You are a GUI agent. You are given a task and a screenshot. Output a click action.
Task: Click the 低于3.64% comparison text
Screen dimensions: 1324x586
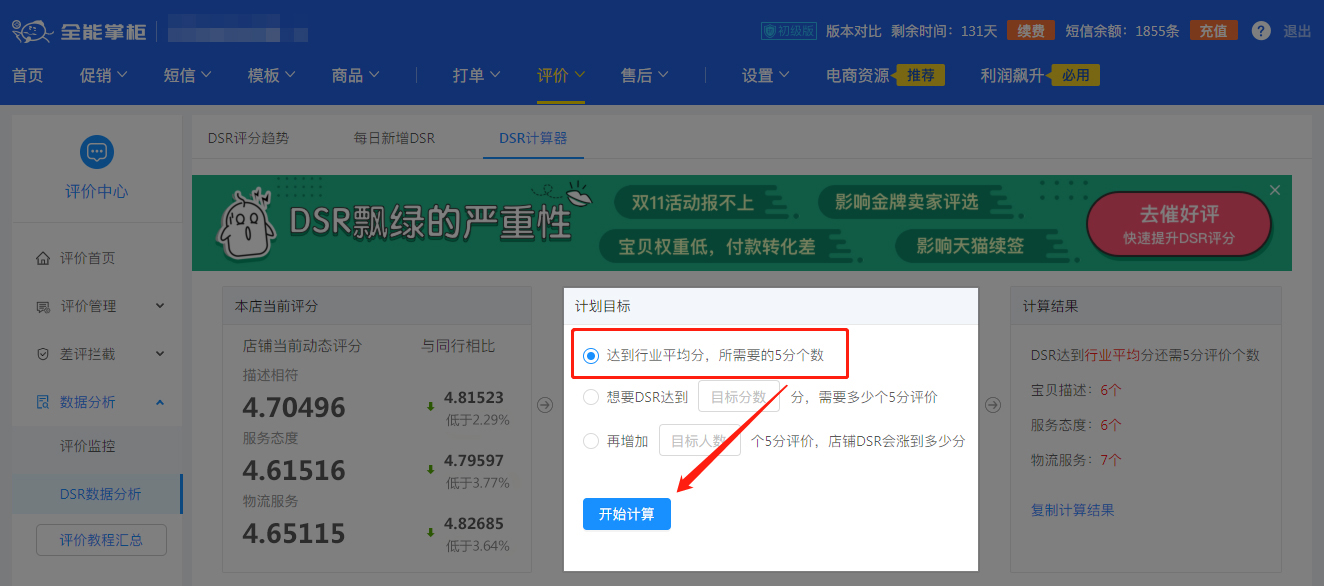477,546
